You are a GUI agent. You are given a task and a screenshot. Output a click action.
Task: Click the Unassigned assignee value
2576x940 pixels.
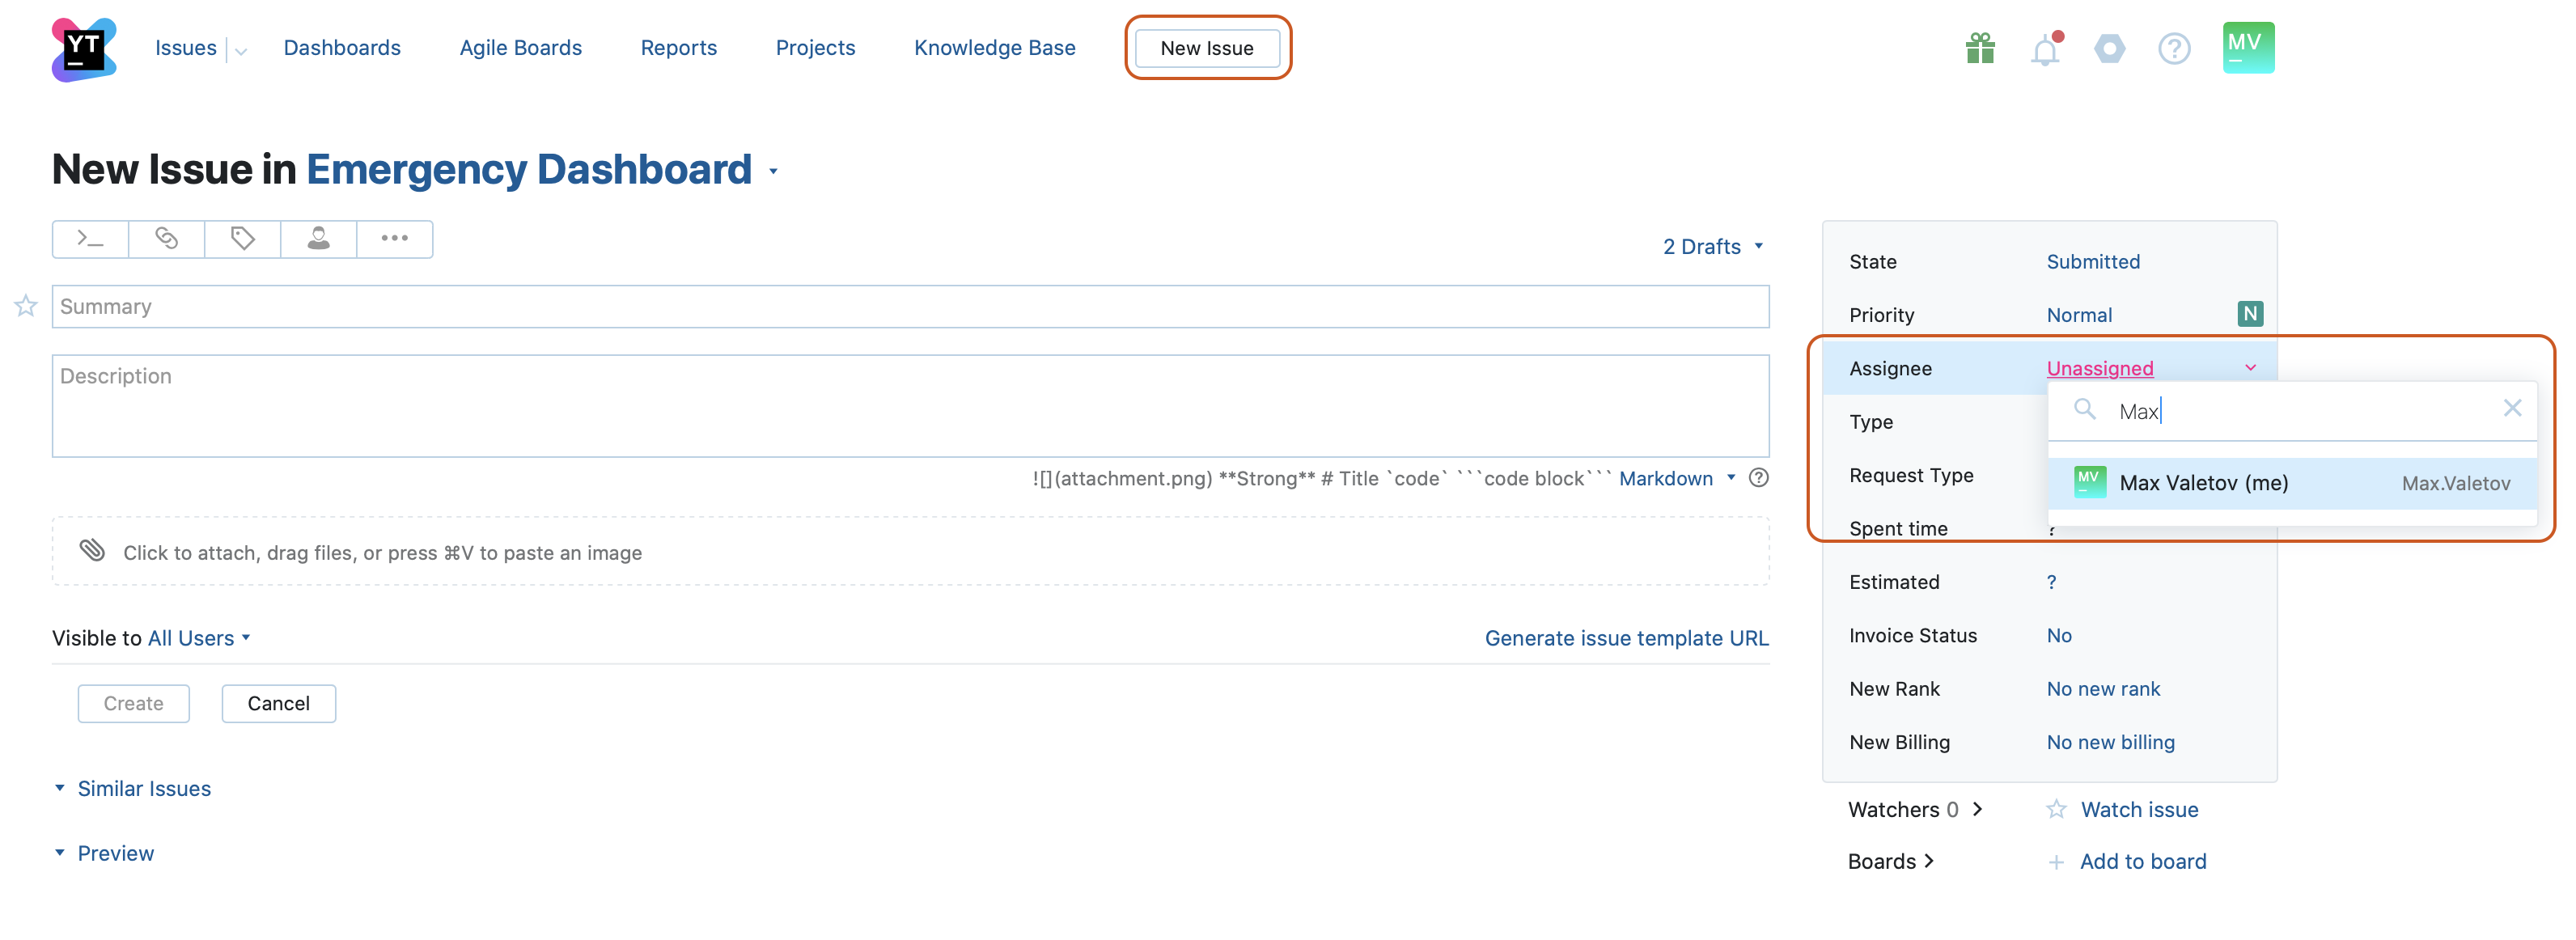click(2100, 368)
